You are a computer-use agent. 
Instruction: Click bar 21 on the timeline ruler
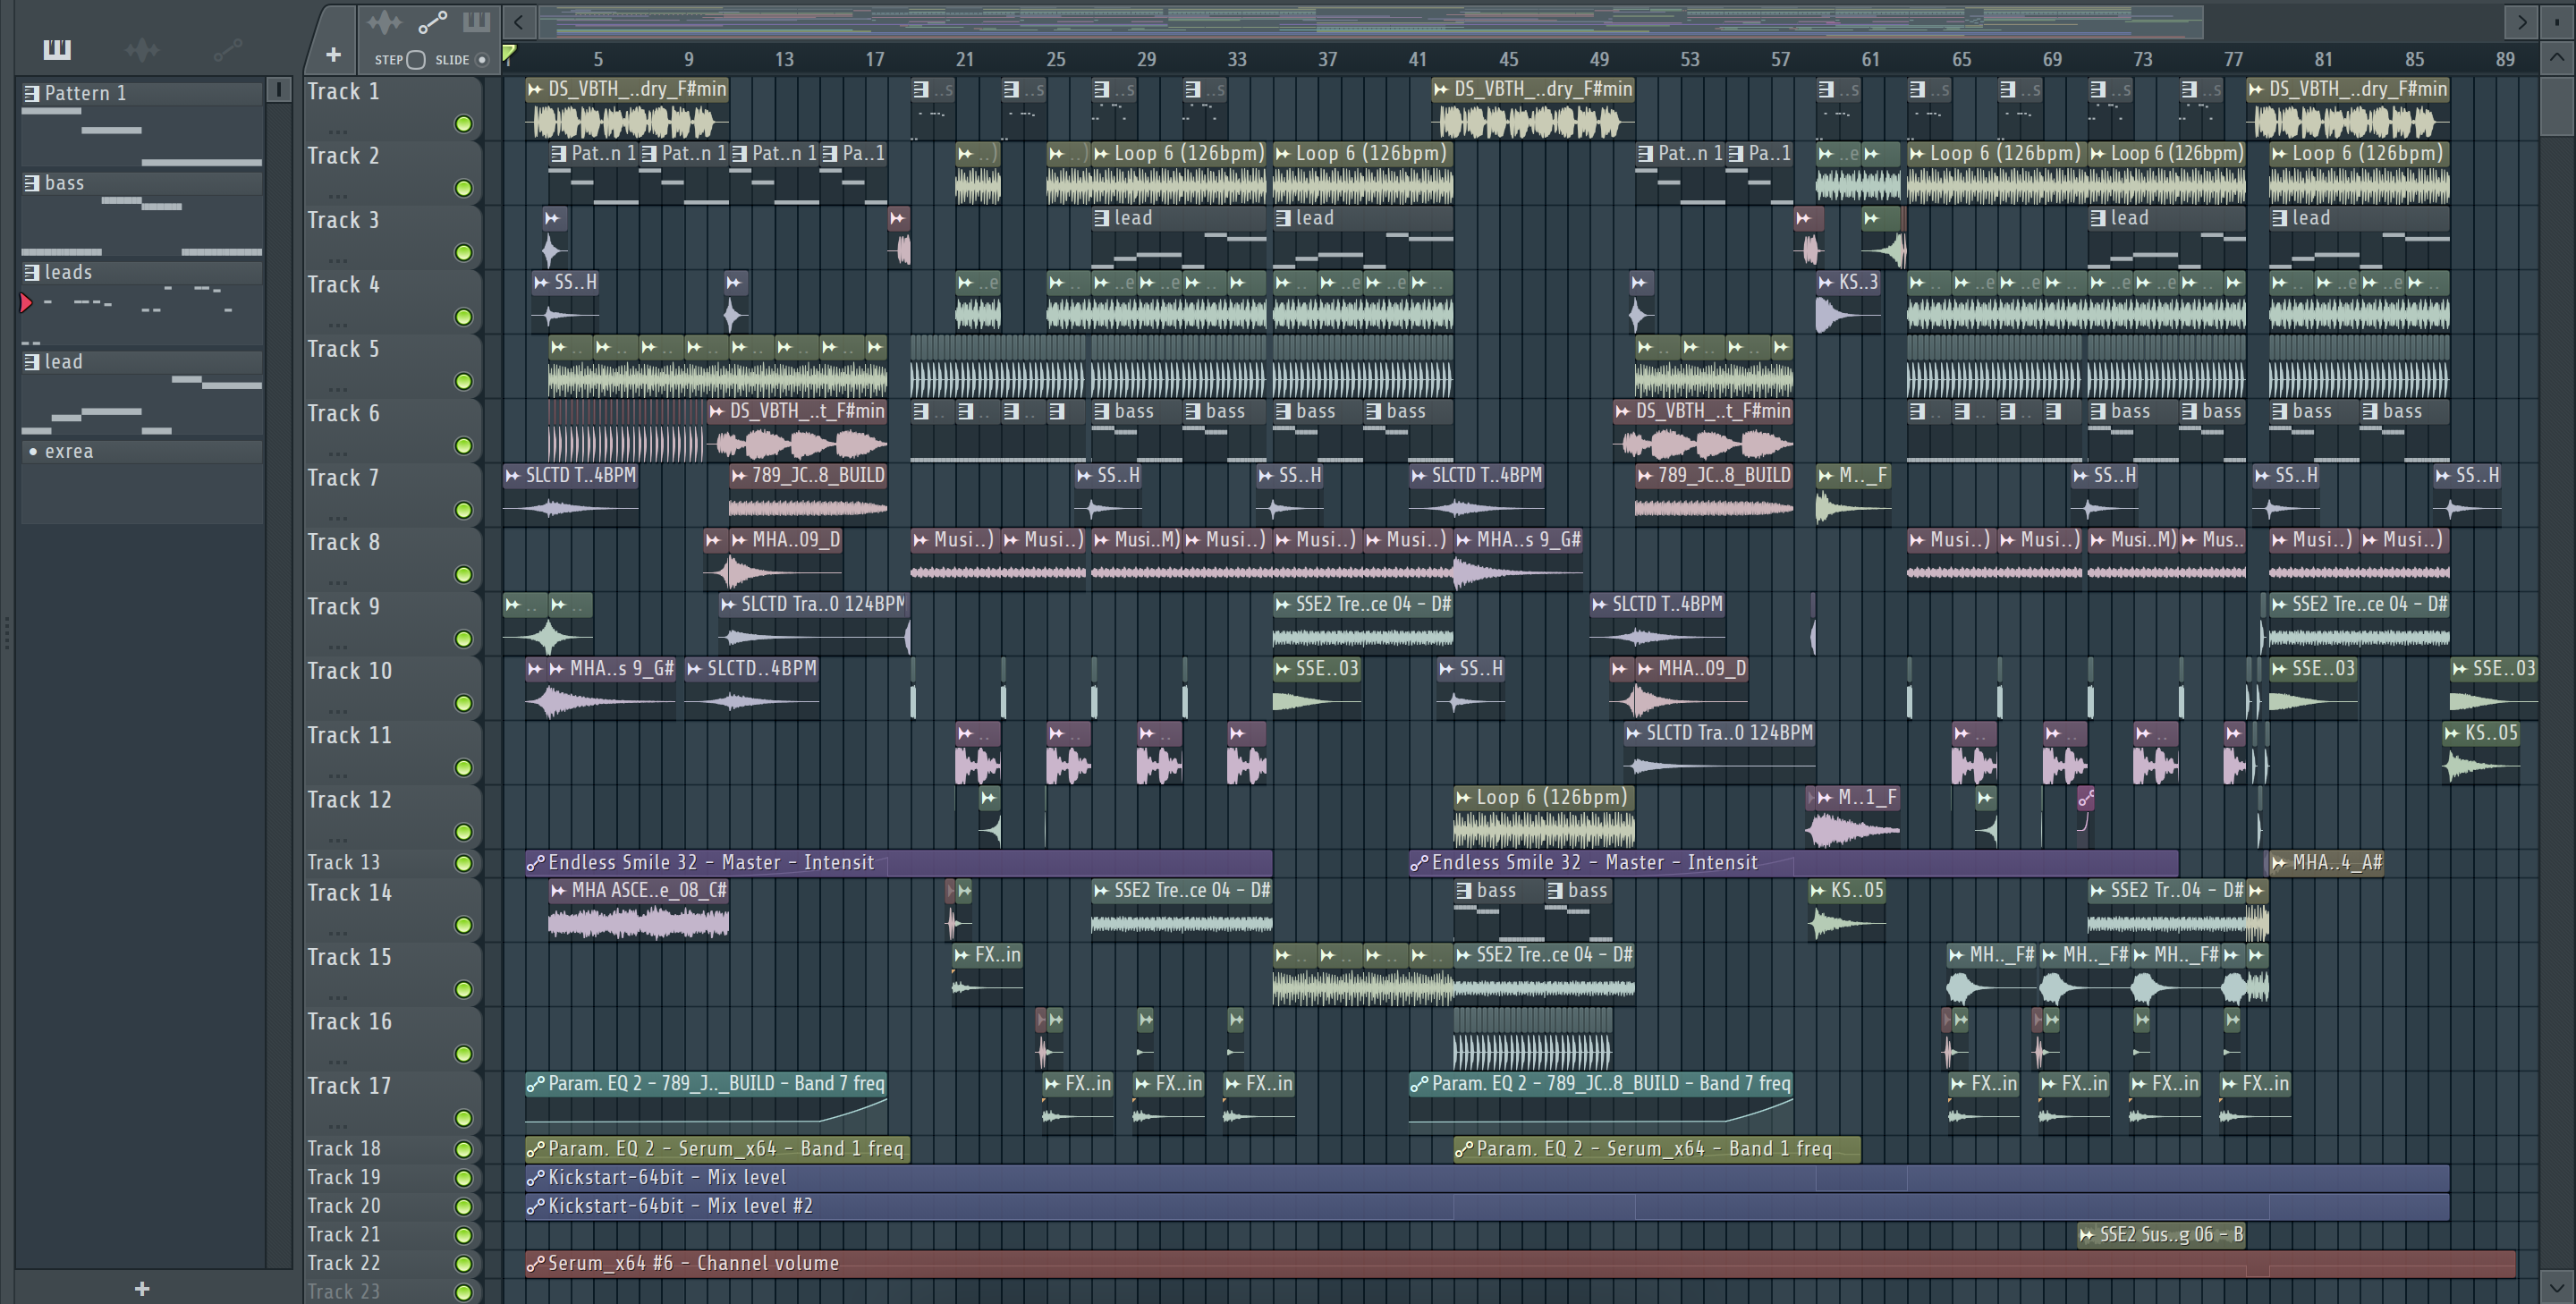tap(965, 60)
